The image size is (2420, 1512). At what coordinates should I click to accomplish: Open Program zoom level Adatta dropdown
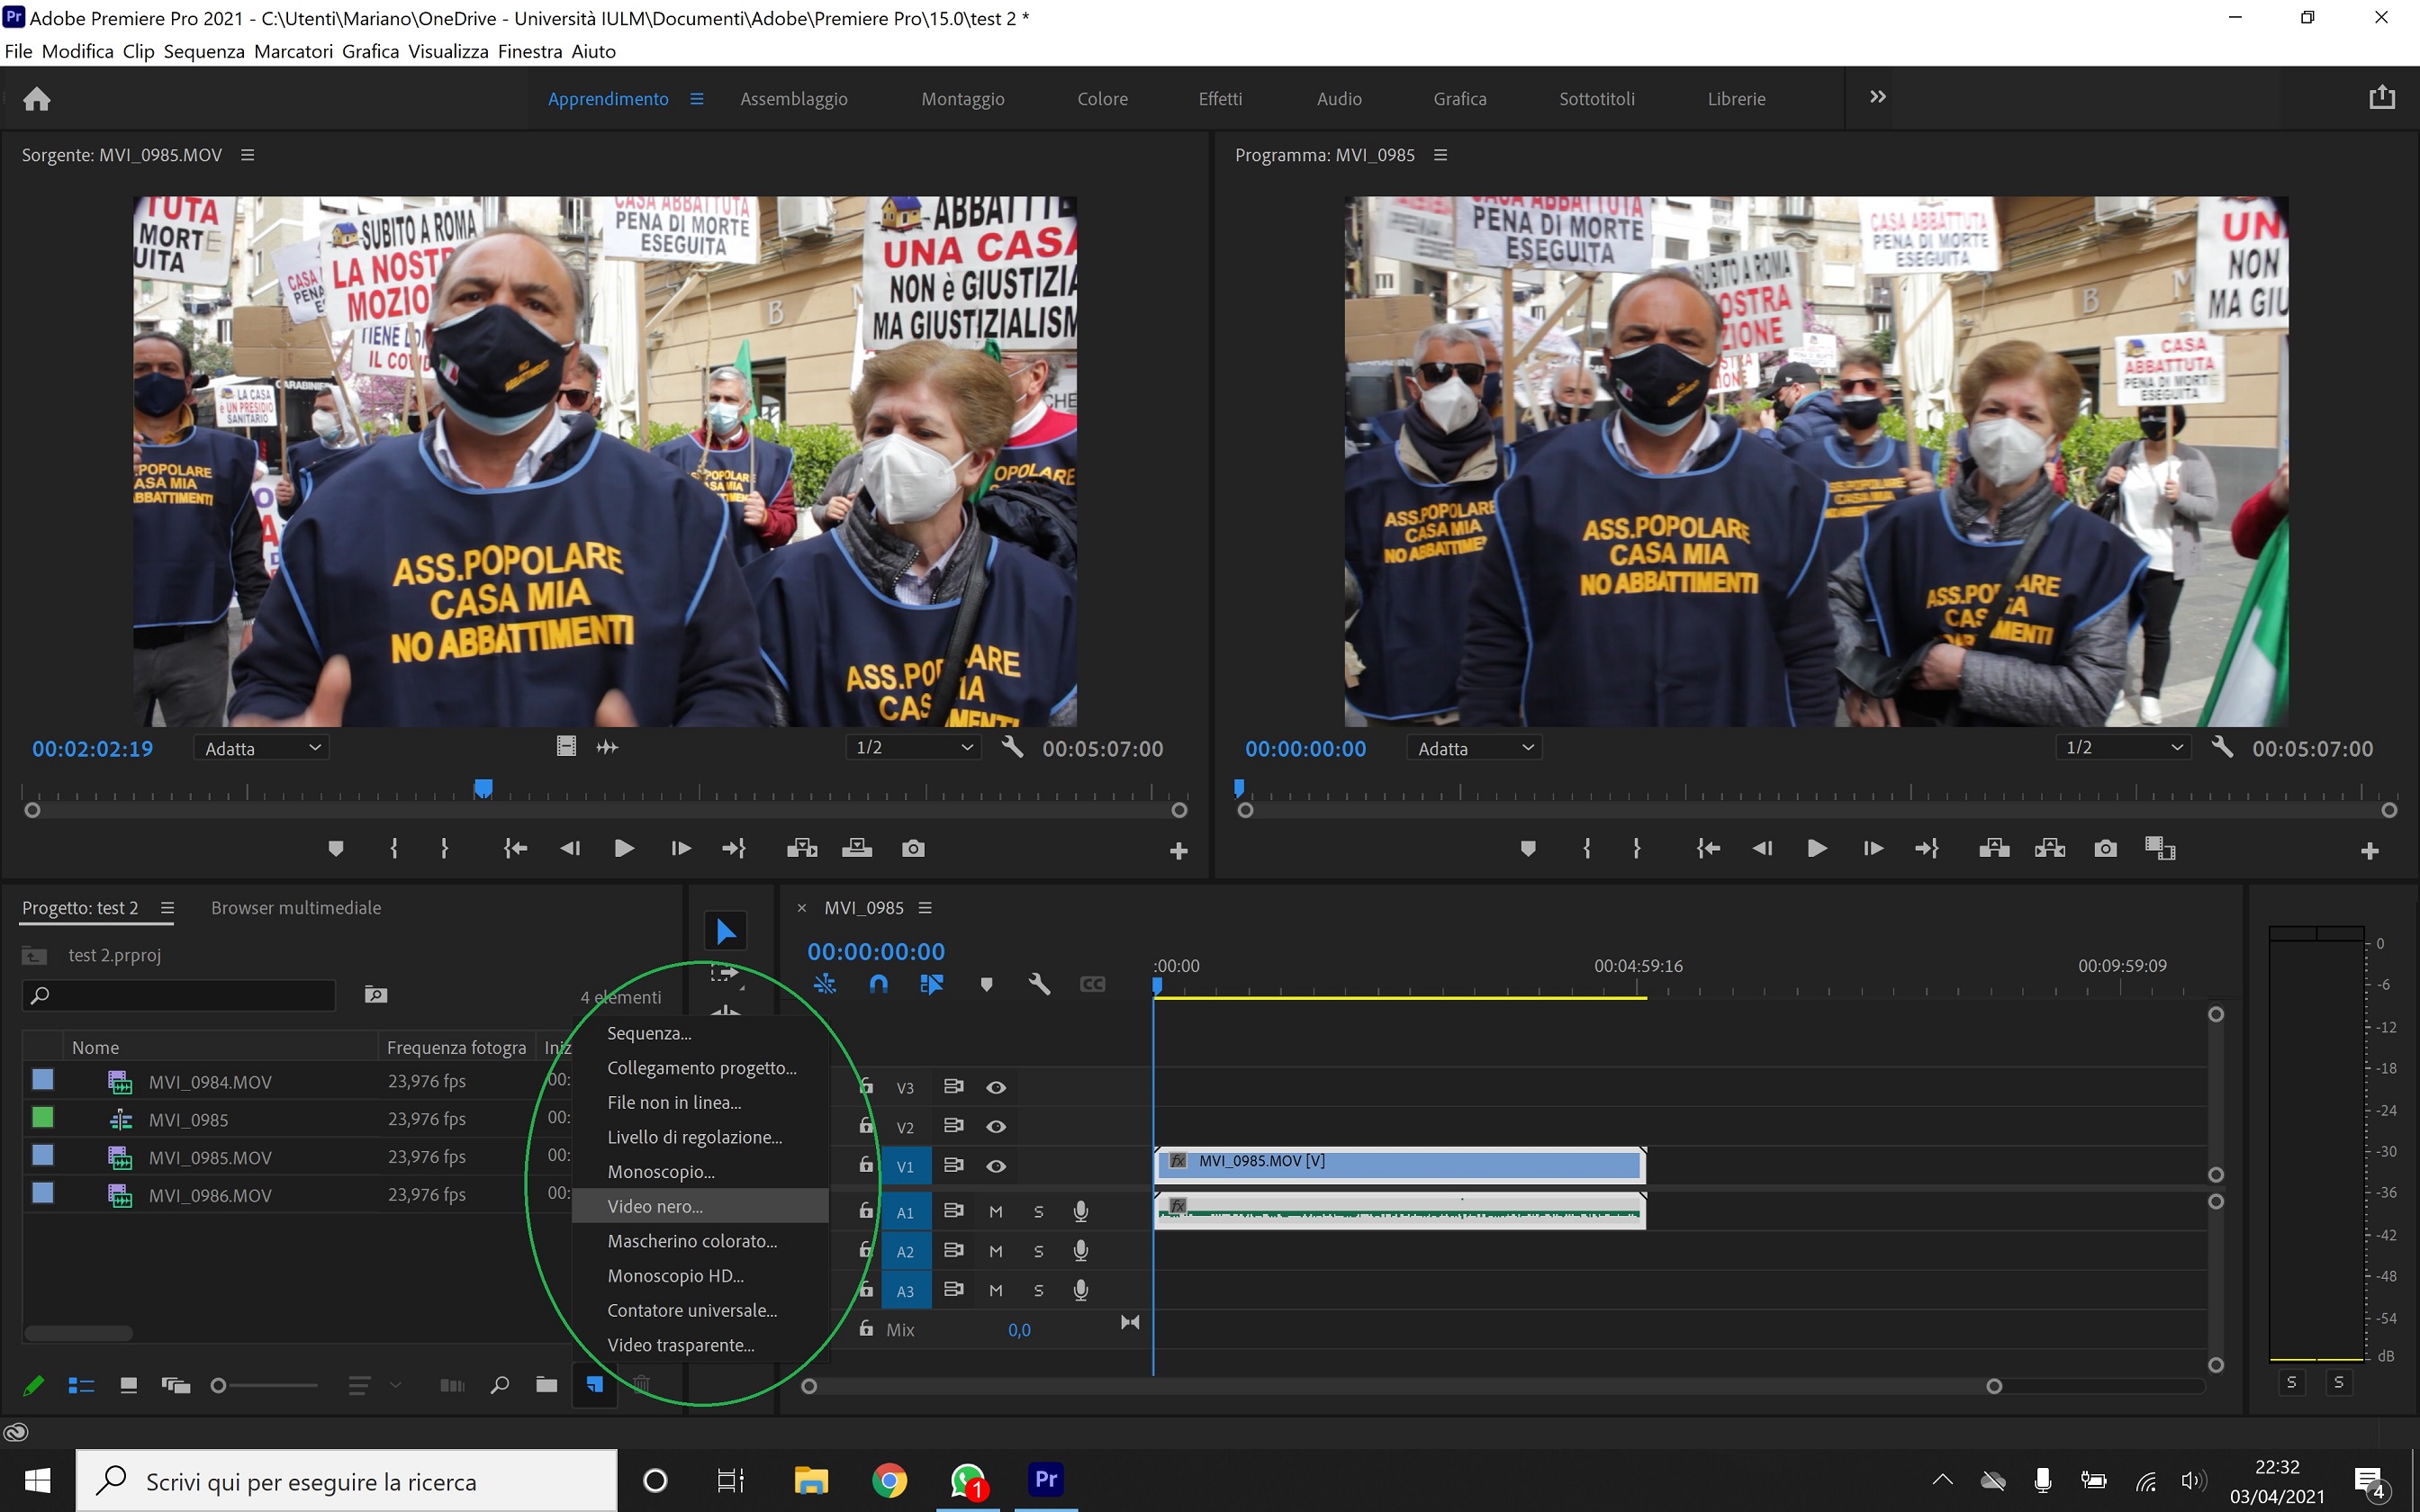pos(1475,748)
